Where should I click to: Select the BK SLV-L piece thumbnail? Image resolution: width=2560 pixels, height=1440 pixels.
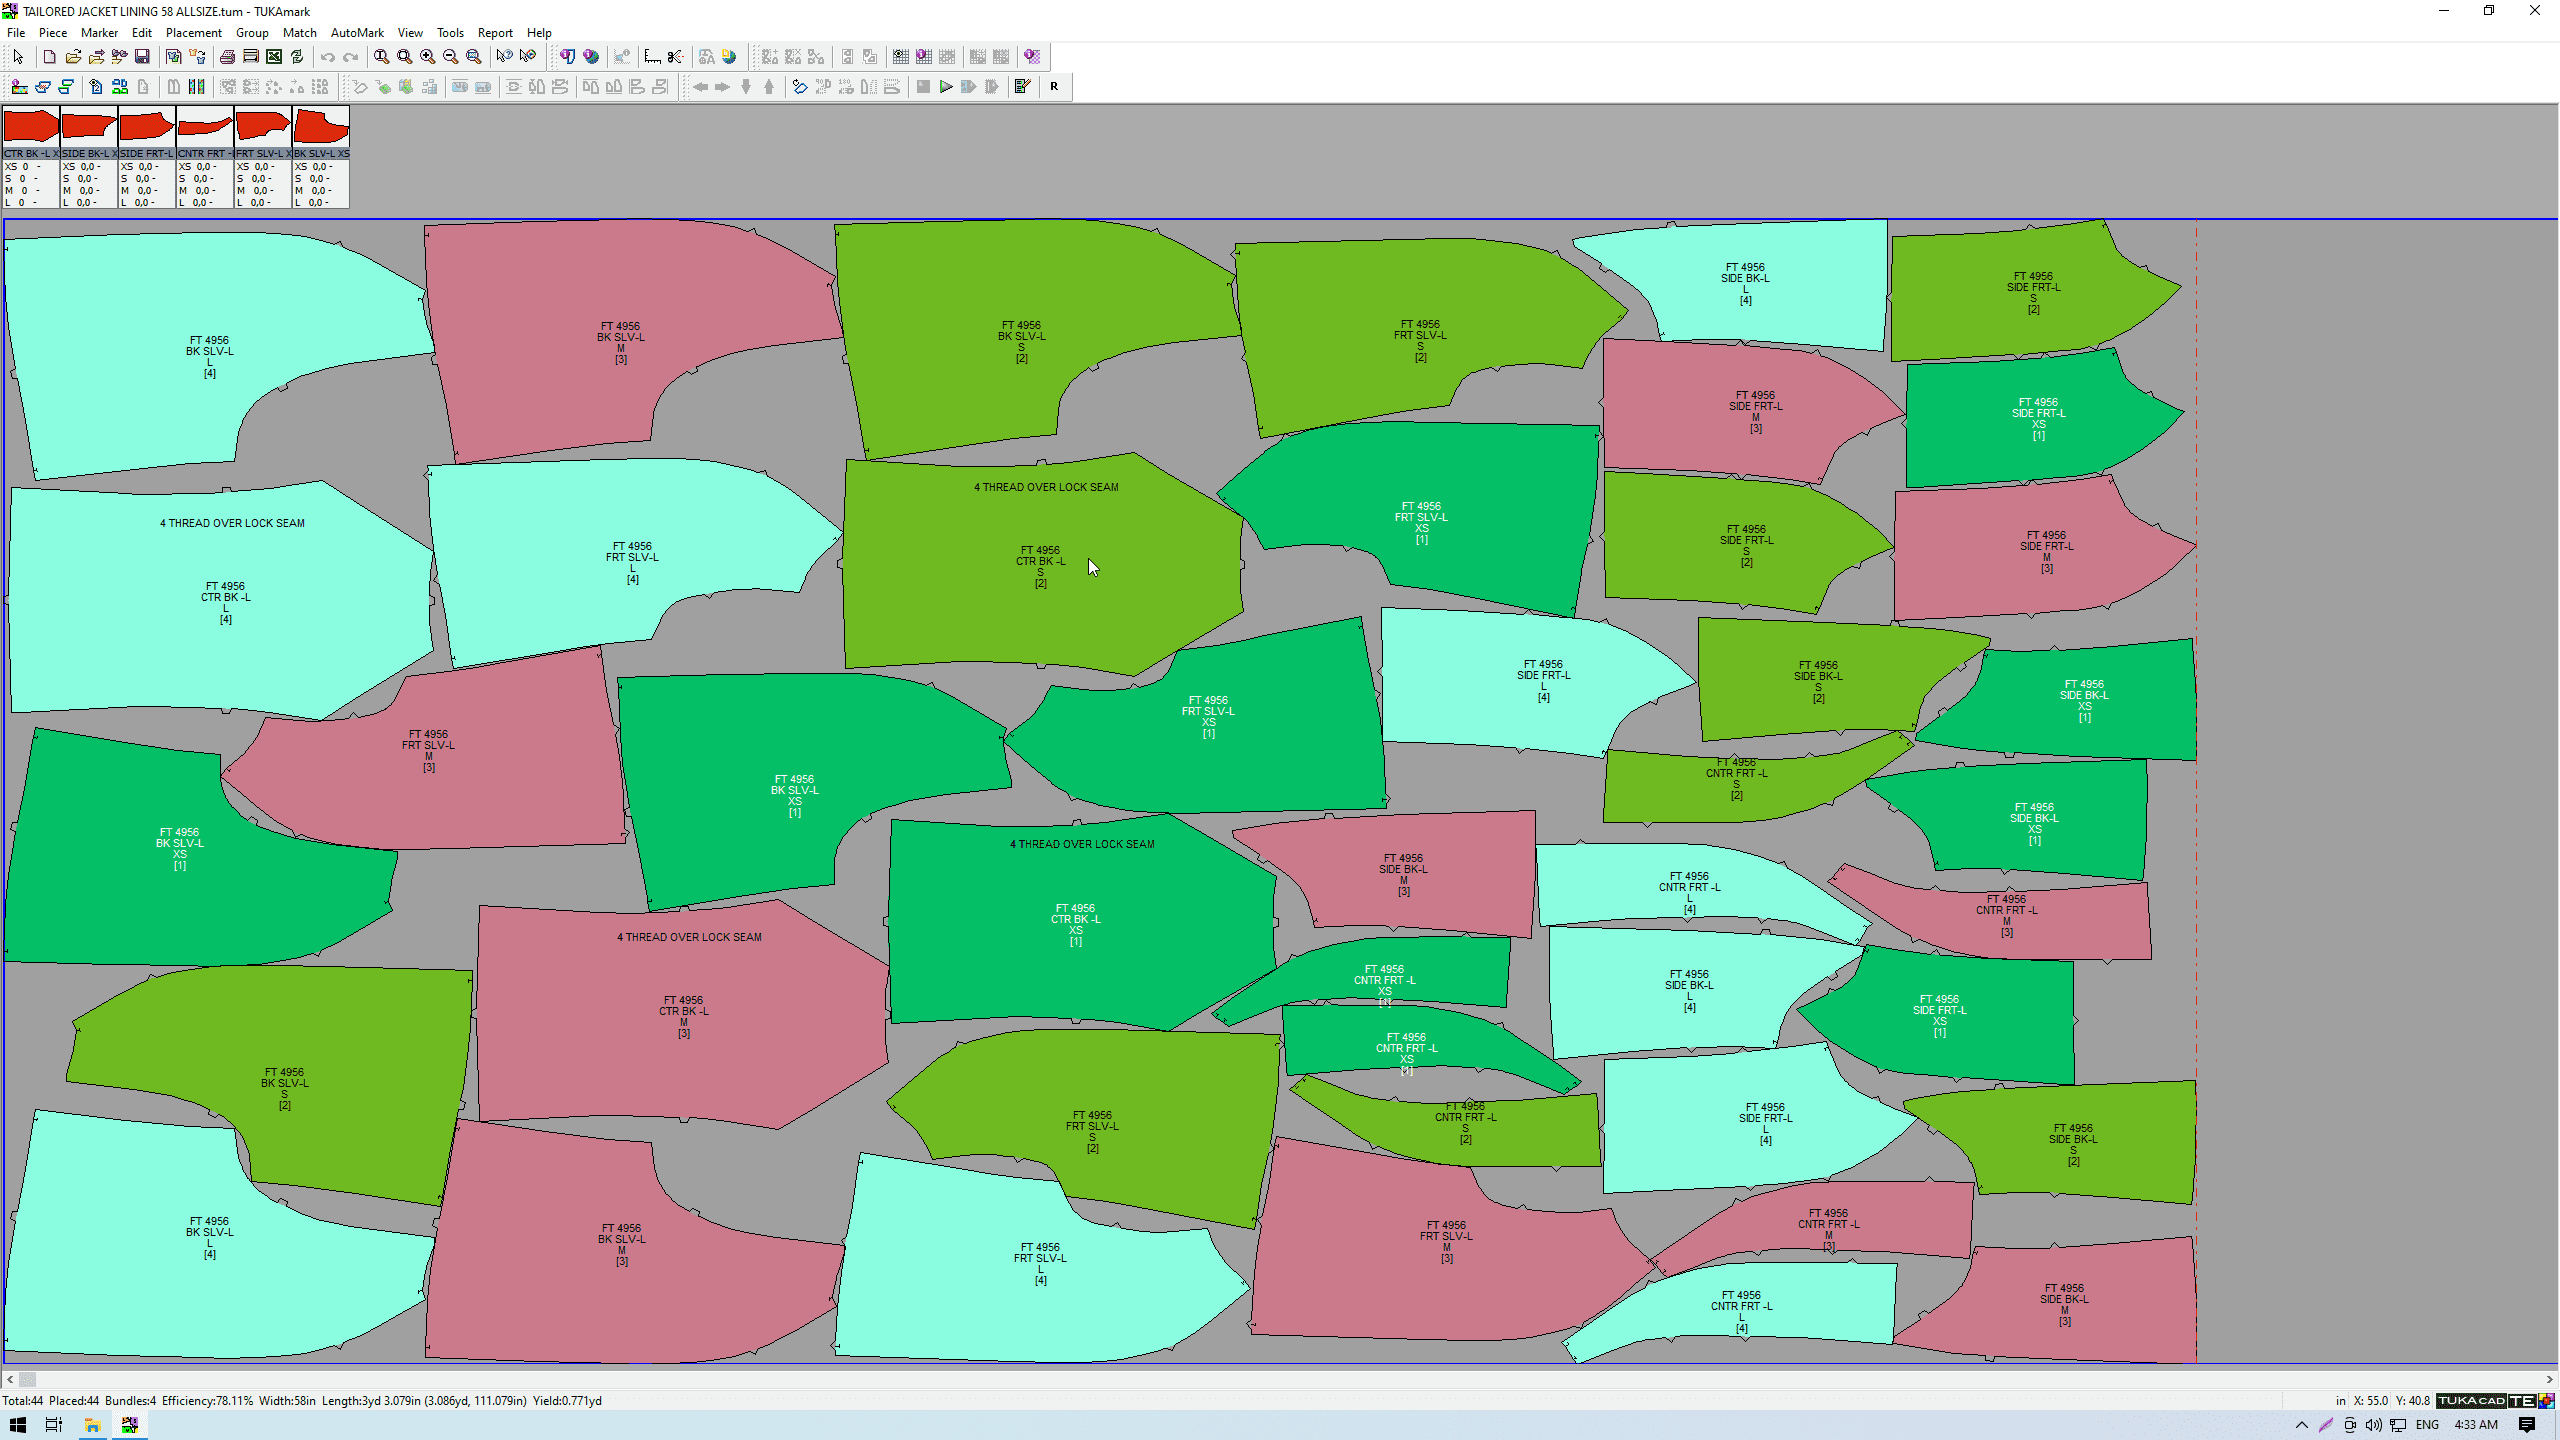coord(321,127)
